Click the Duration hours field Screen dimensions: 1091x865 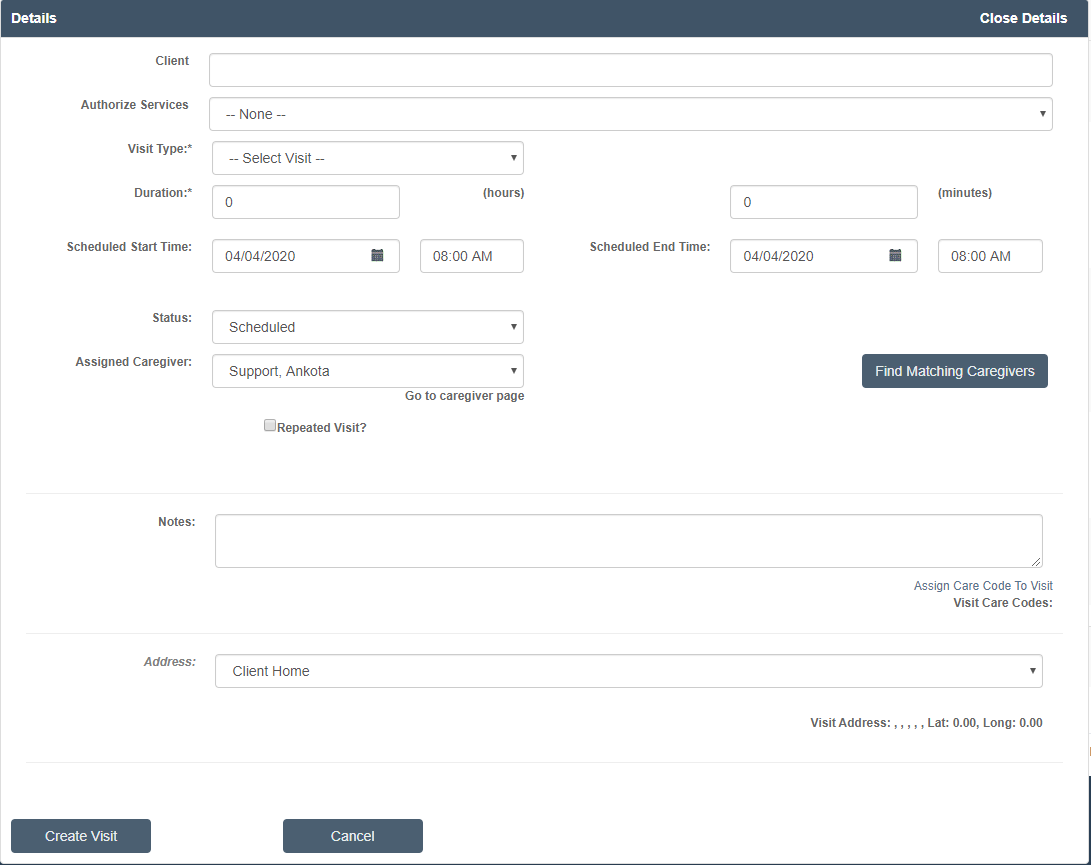(306, 202)
